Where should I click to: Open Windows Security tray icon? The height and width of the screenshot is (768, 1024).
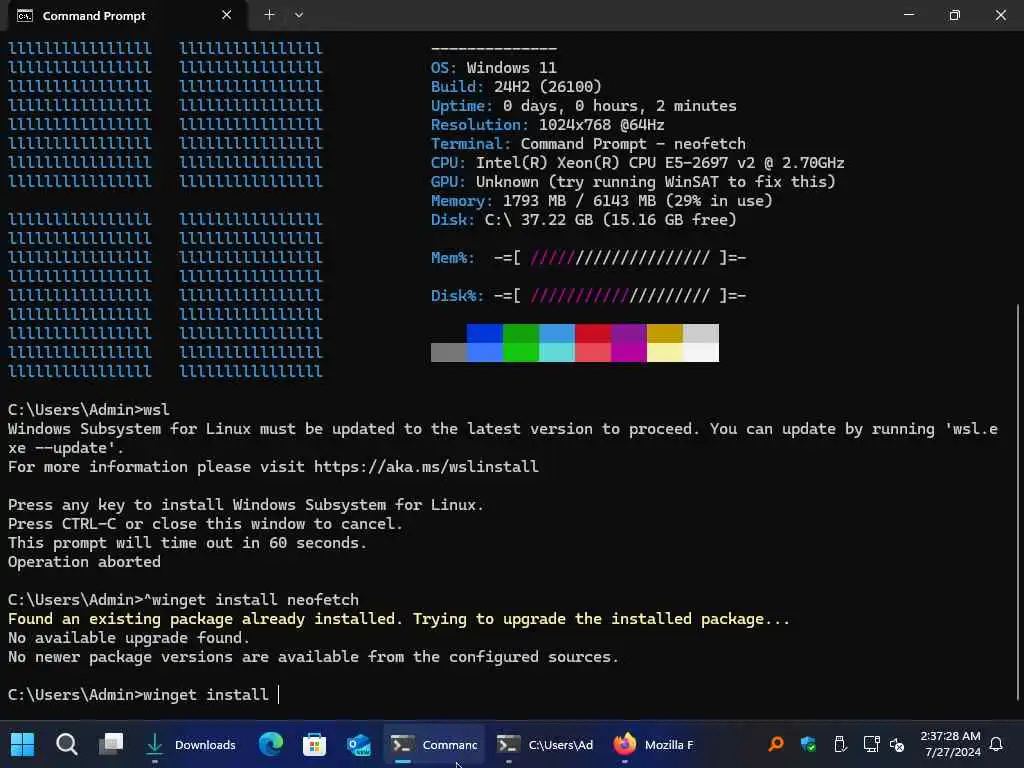[808, 744]
